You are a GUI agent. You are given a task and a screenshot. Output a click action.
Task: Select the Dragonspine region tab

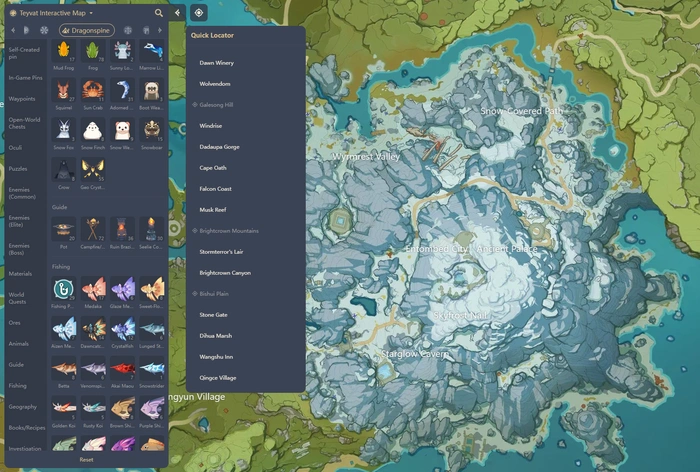tap(87, 30)
